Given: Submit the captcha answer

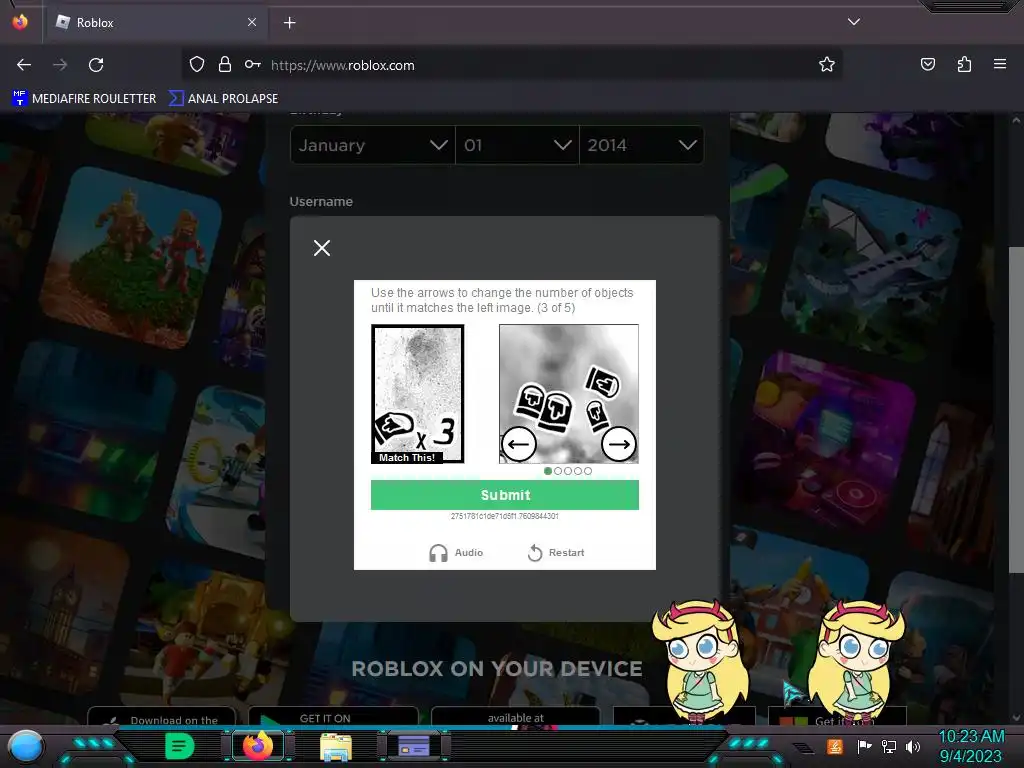Looking at the screenshot, I should point(505,495).
